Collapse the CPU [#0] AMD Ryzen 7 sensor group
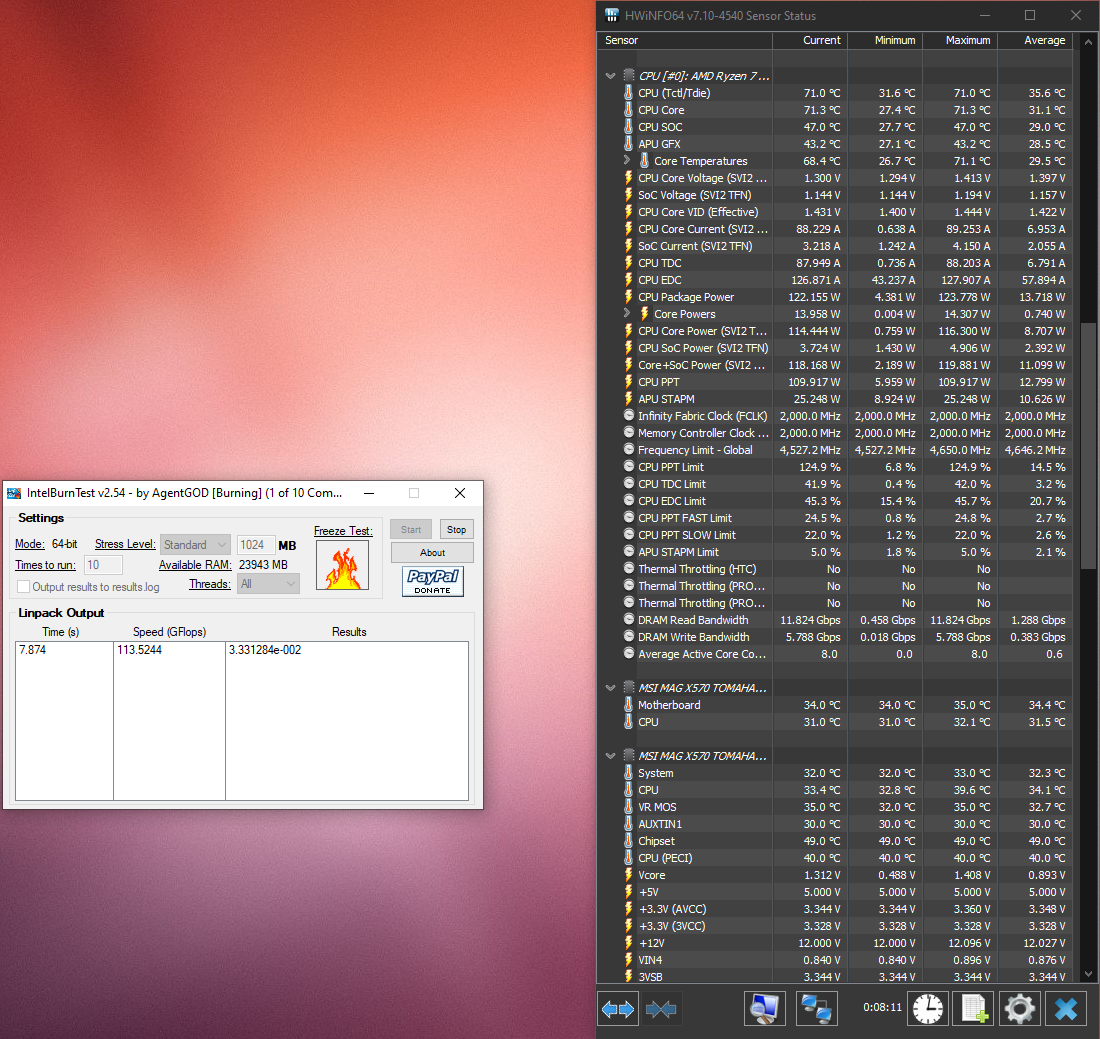 coord(610,76)
